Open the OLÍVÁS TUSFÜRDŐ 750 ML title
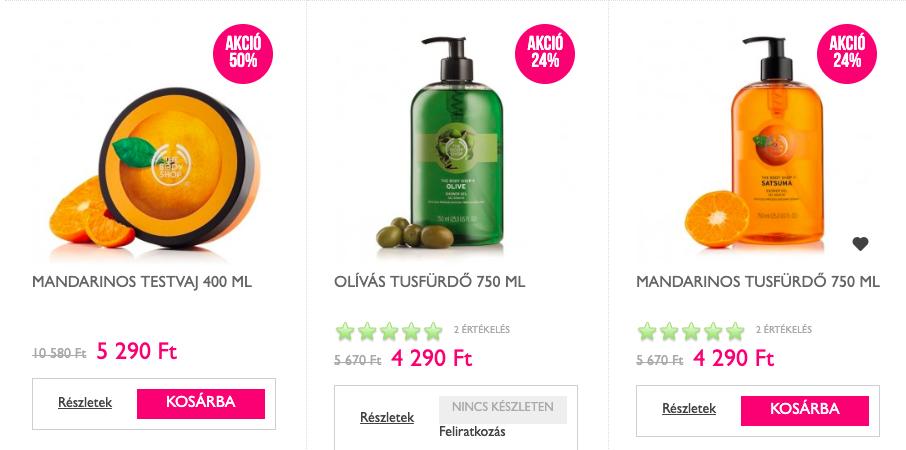Screen dimensions: 906x450 pyautogui.click(x=429, y=282)
